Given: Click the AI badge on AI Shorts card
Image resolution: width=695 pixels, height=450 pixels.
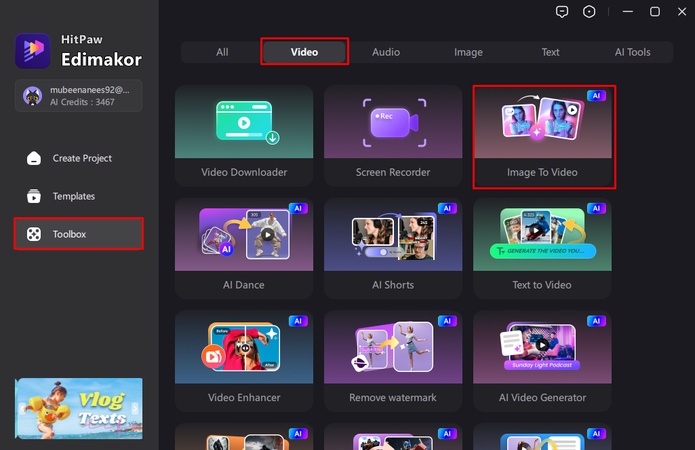Looking at the screenshot, I should 447,208.
